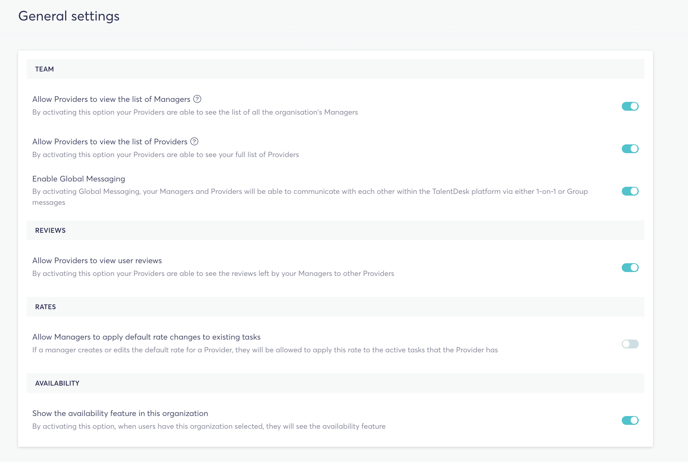Toggle Allow Providers to view Managers list

[630, 106]
